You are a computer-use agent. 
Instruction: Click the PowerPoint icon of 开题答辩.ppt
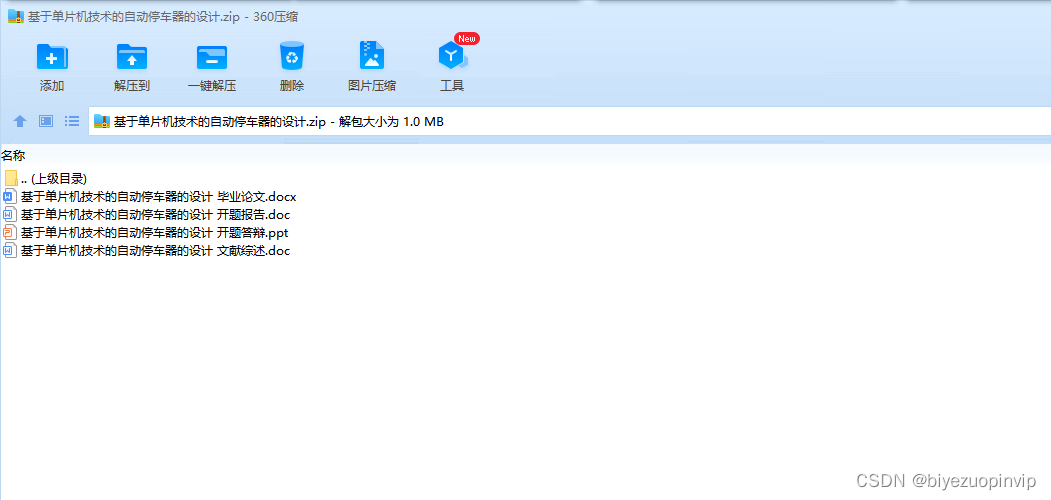(x=9, y=233)
